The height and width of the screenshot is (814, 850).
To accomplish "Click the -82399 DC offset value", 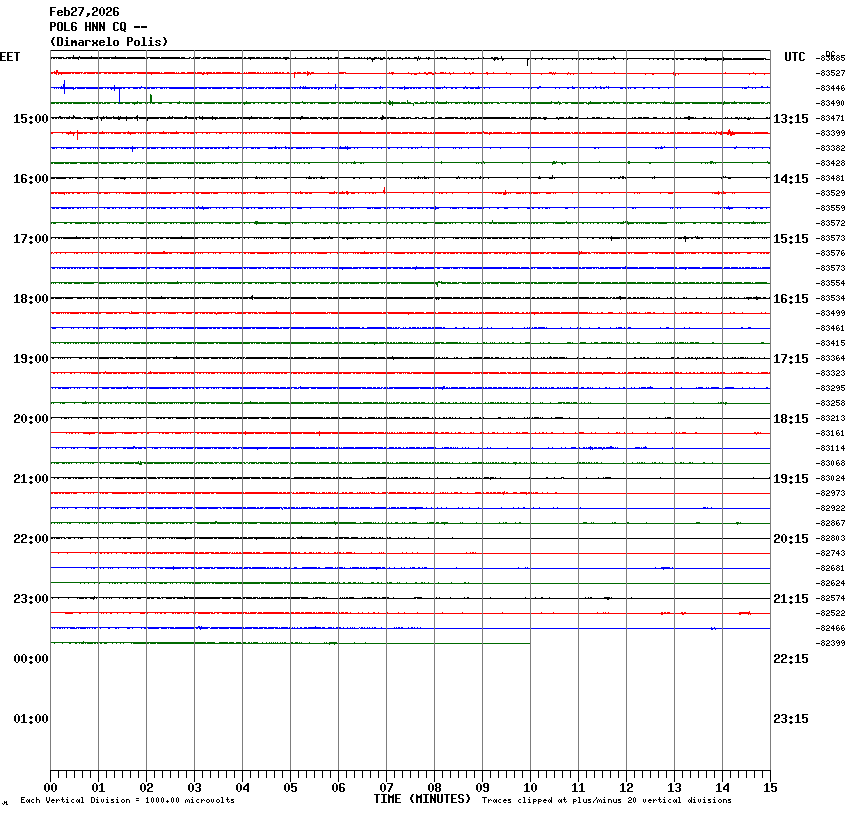I will (832, 643).
